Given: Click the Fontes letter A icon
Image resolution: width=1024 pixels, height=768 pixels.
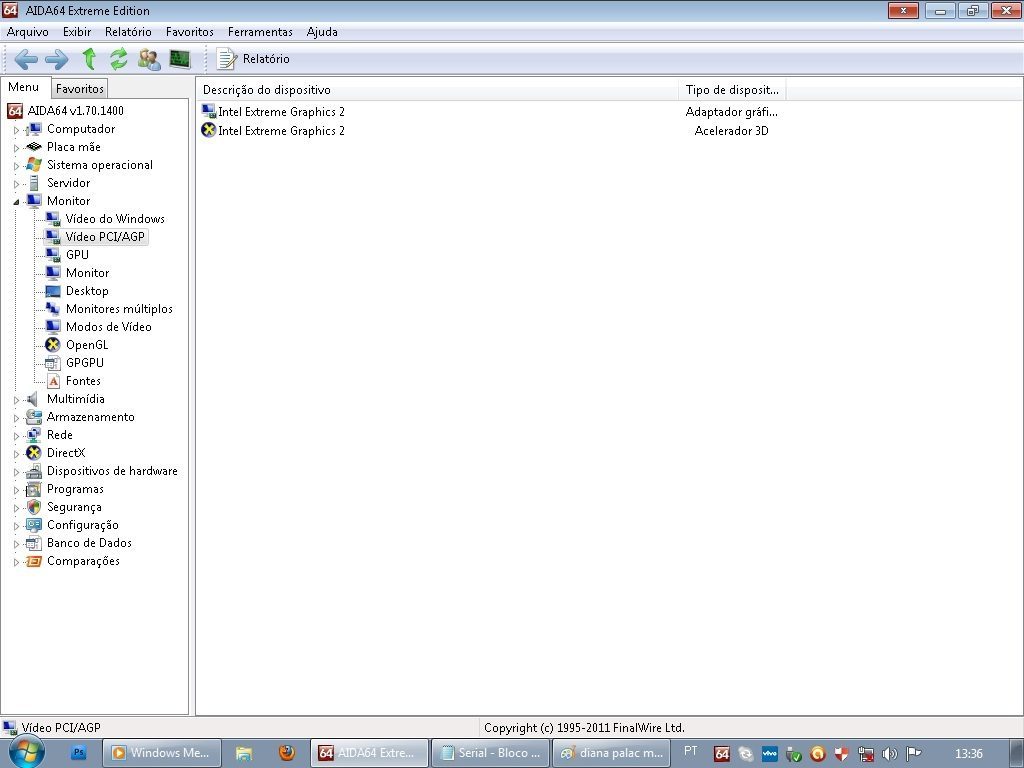Looking at the screenshot, I should pos(54,381).
